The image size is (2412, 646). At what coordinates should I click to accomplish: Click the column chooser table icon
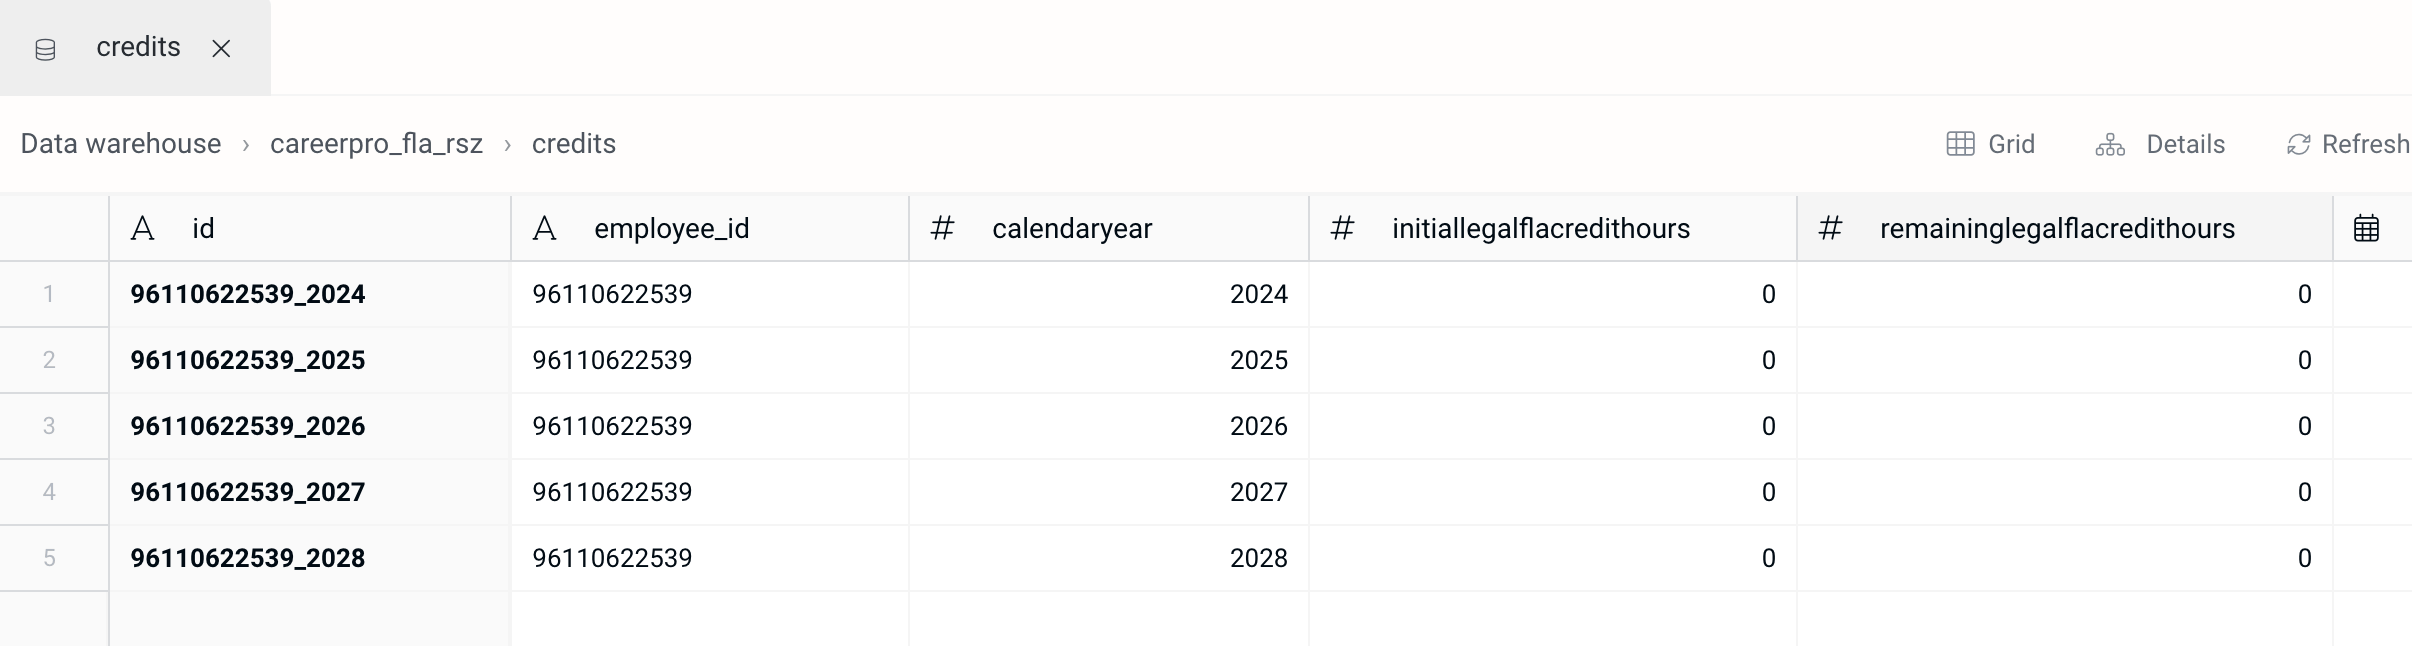[x=2366, y=228]
